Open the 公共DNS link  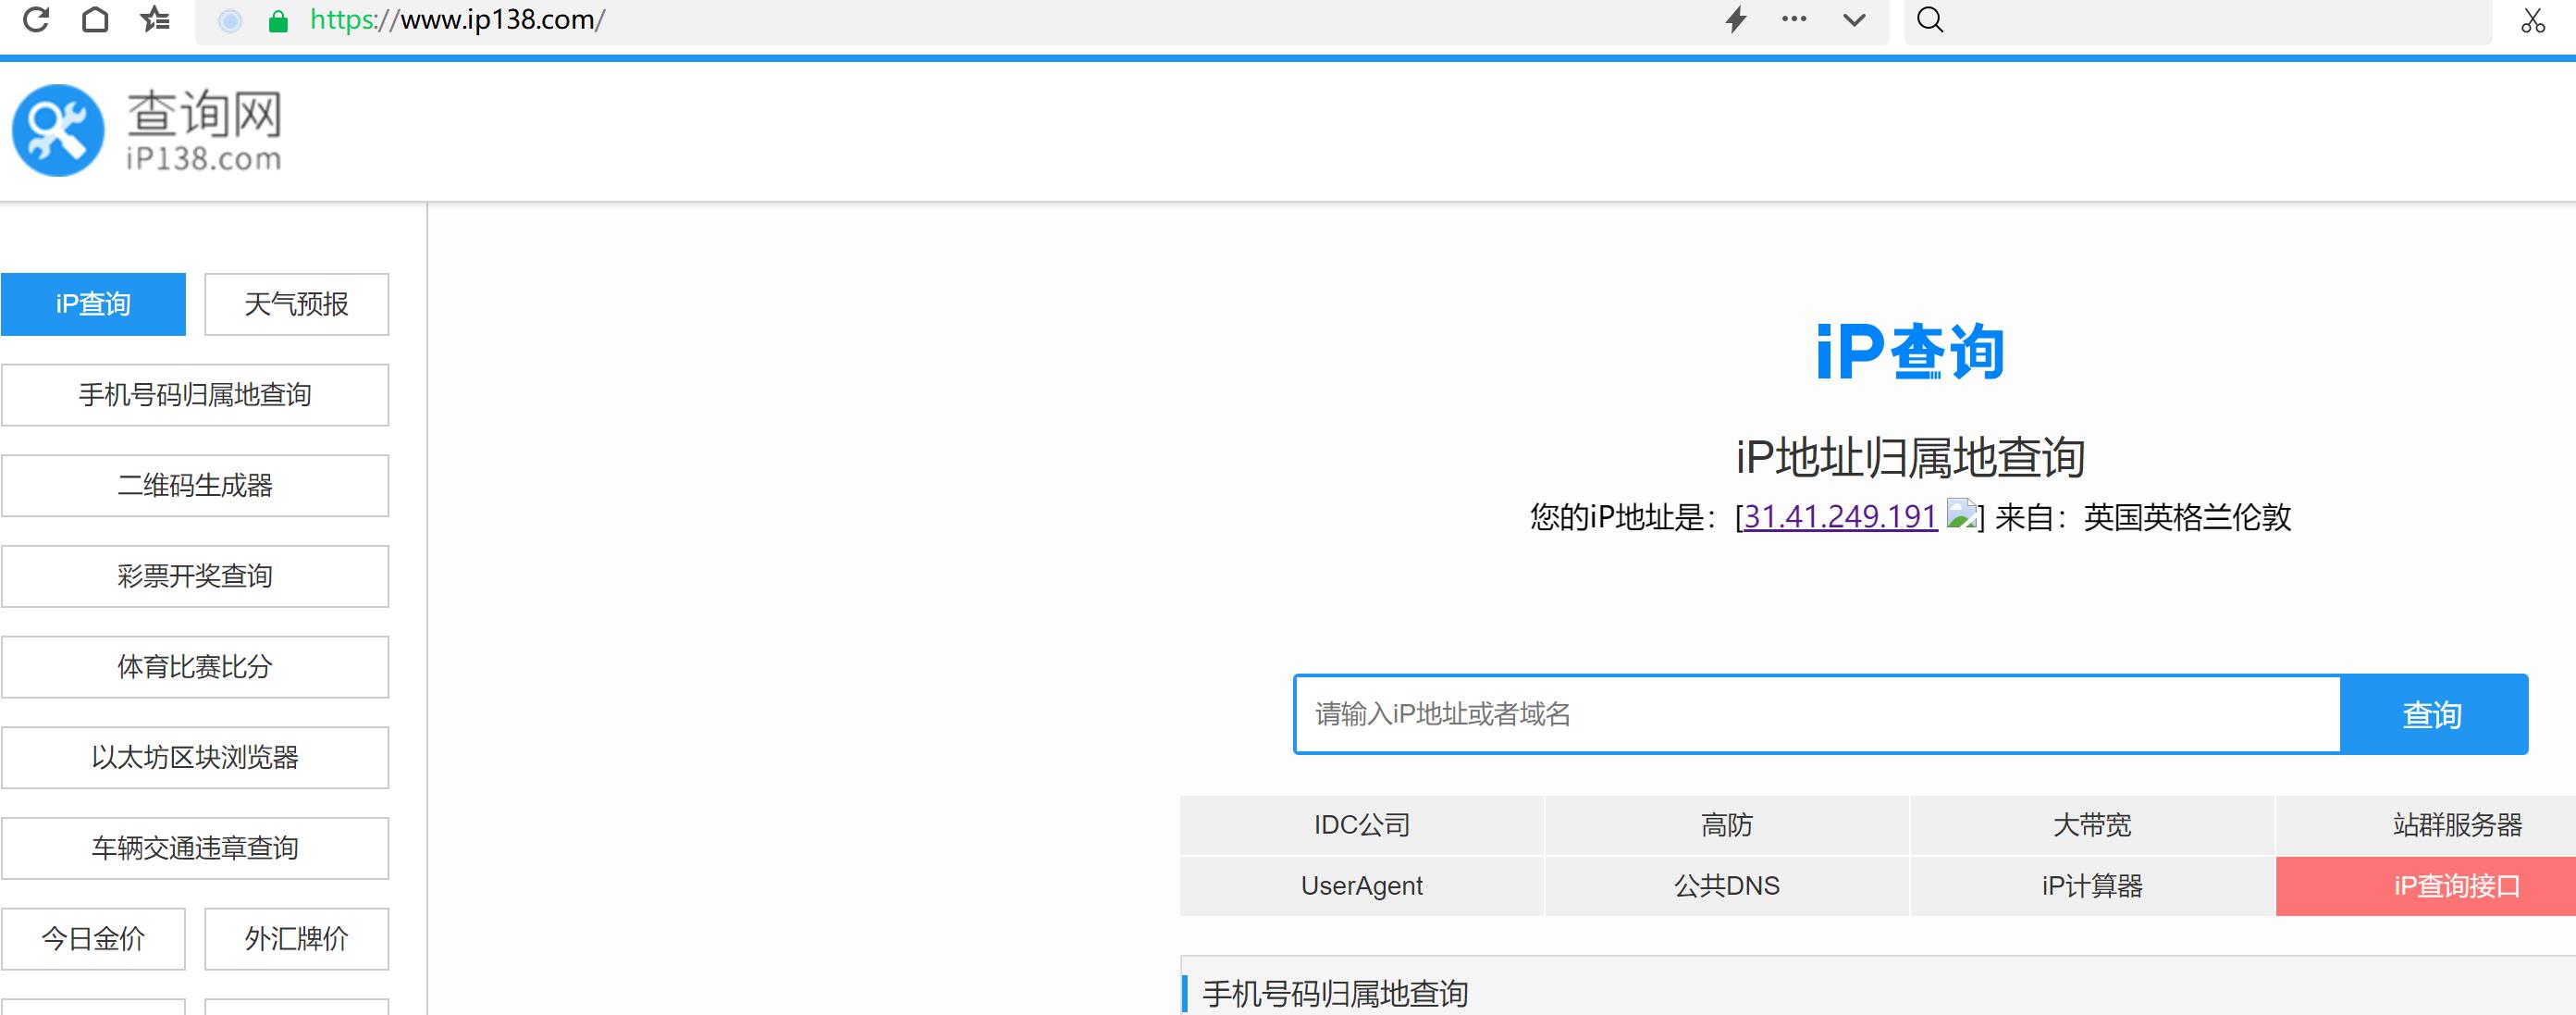click(1727, 886)
